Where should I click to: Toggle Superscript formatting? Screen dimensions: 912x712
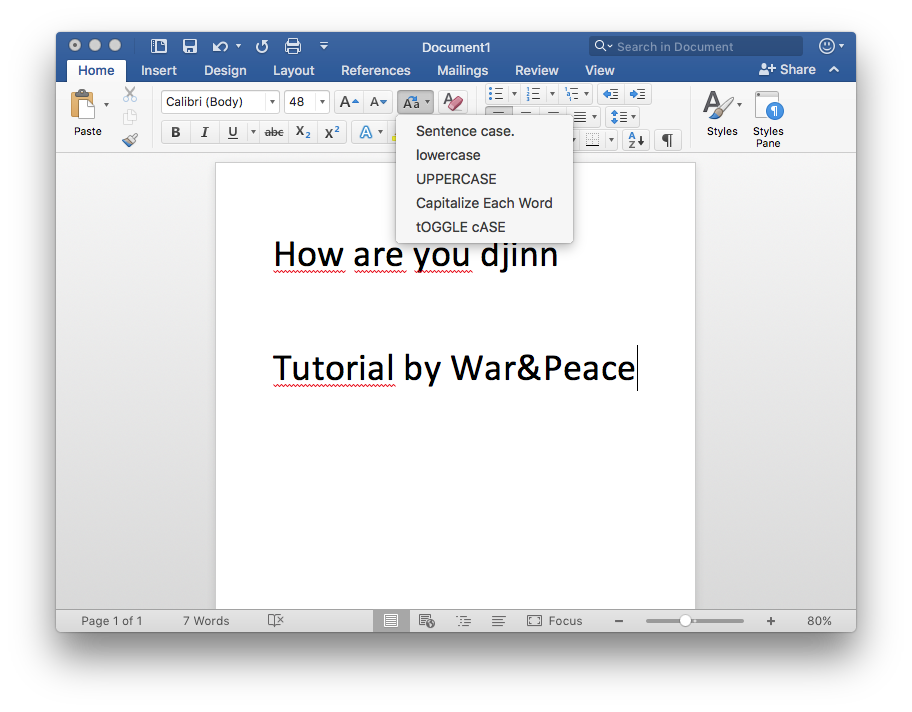[x=332, y=133]
